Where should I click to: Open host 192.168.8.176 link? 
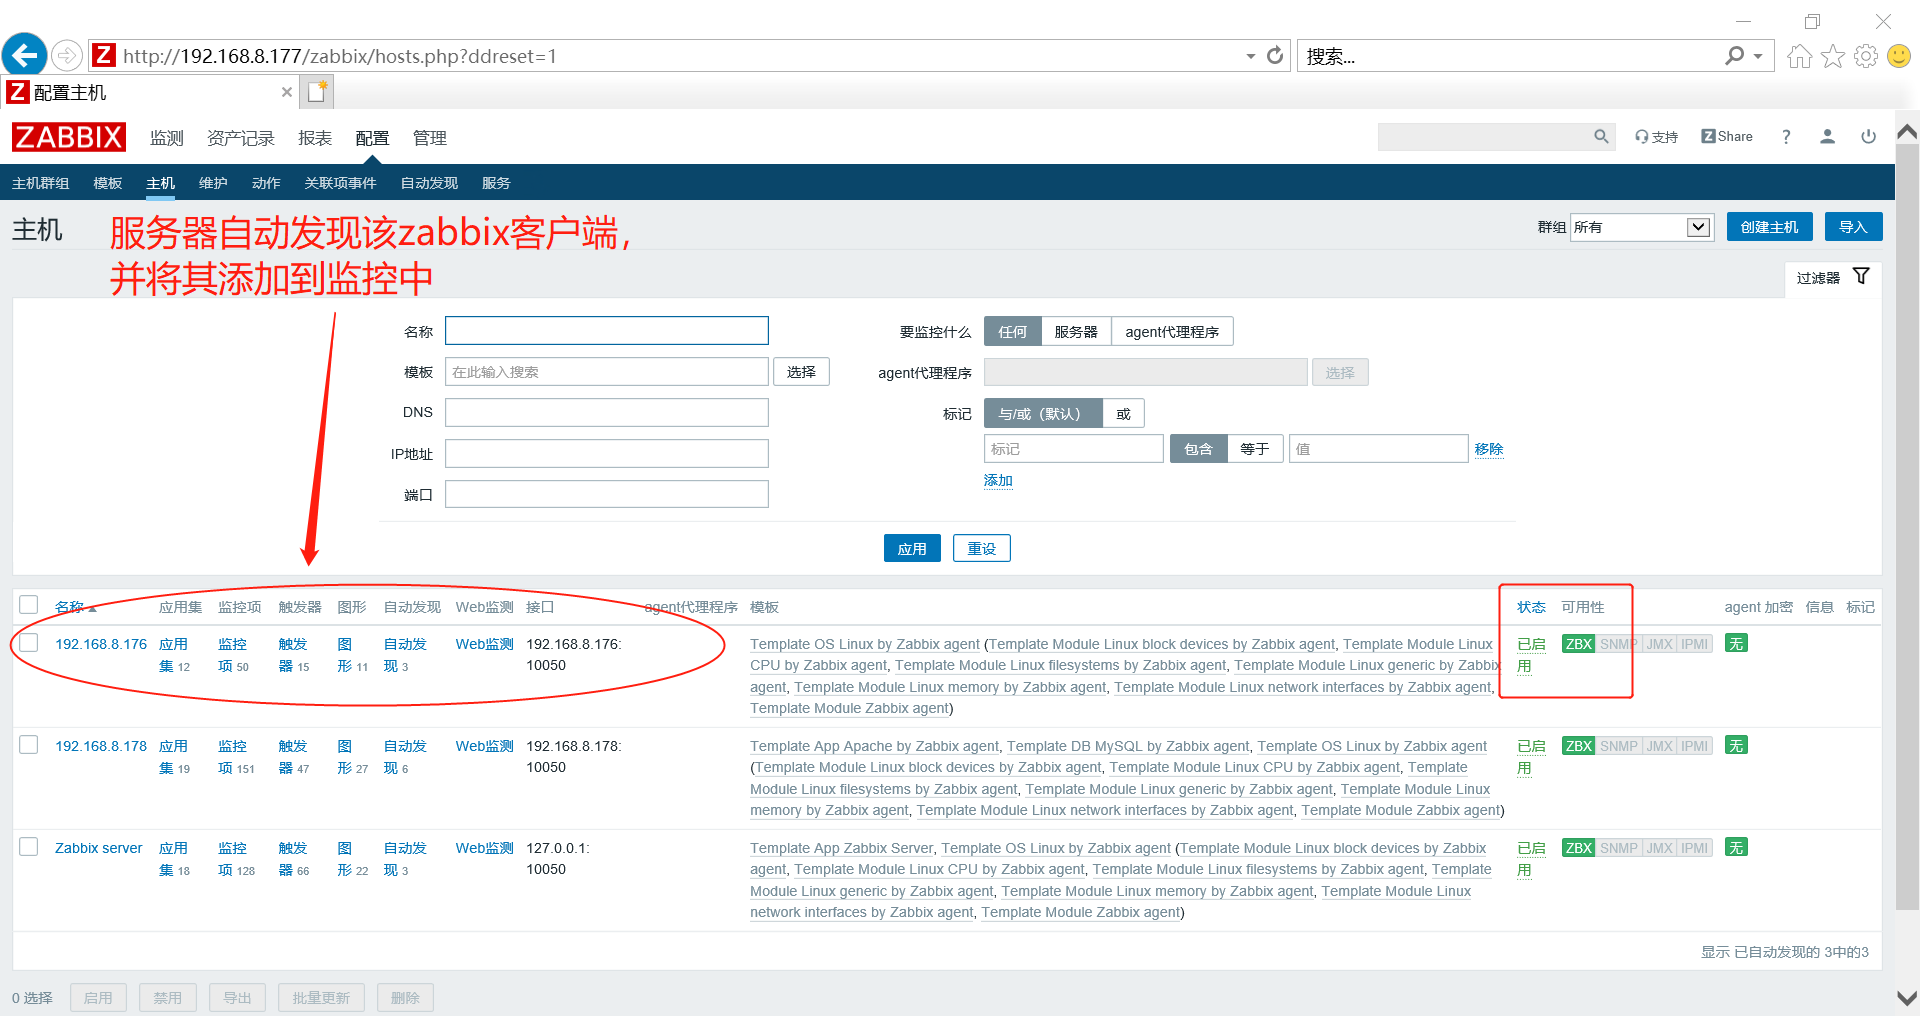(x=101, y=644)
